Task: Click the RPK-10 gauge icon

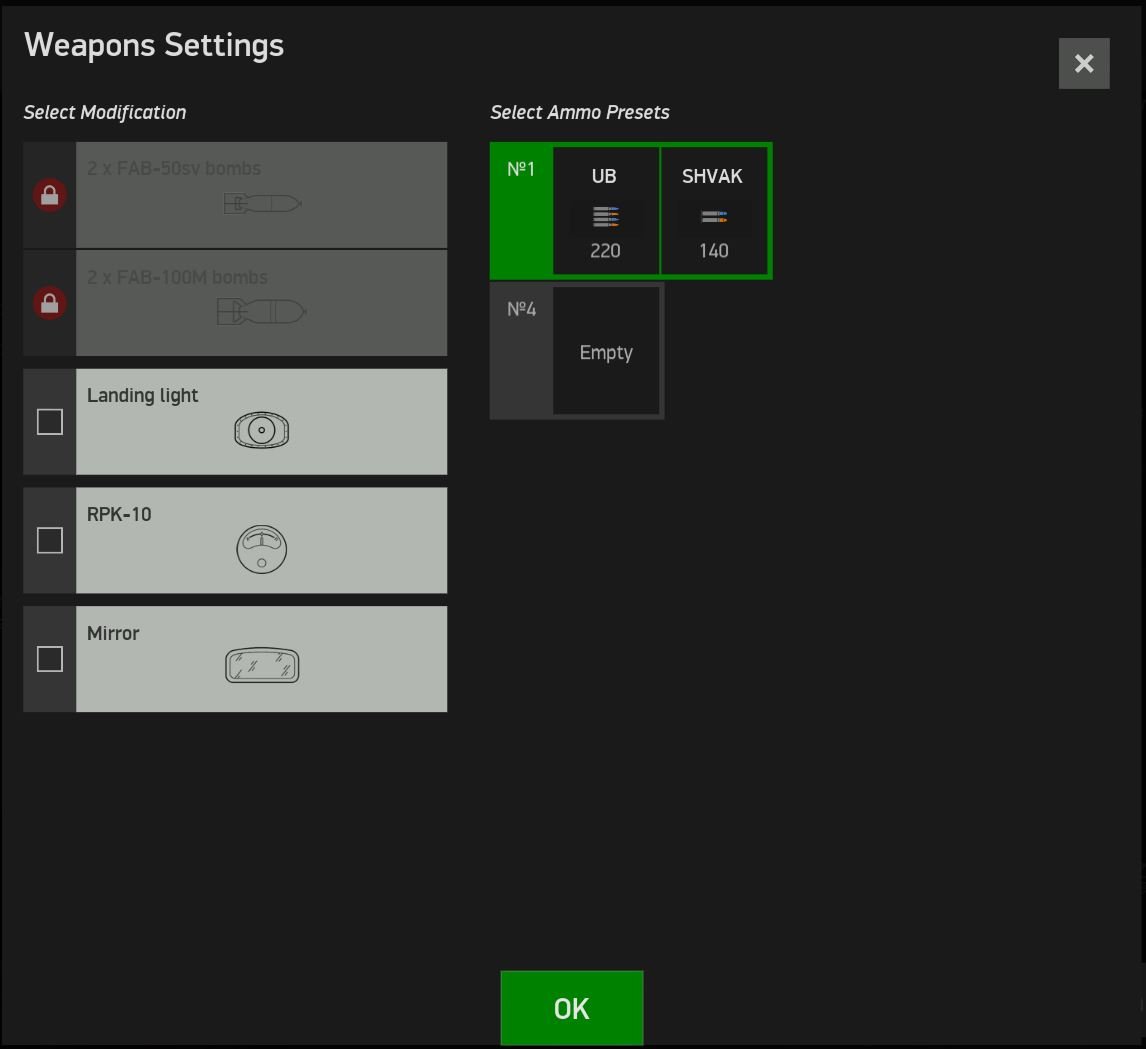Action: click(x=261, y=549)
